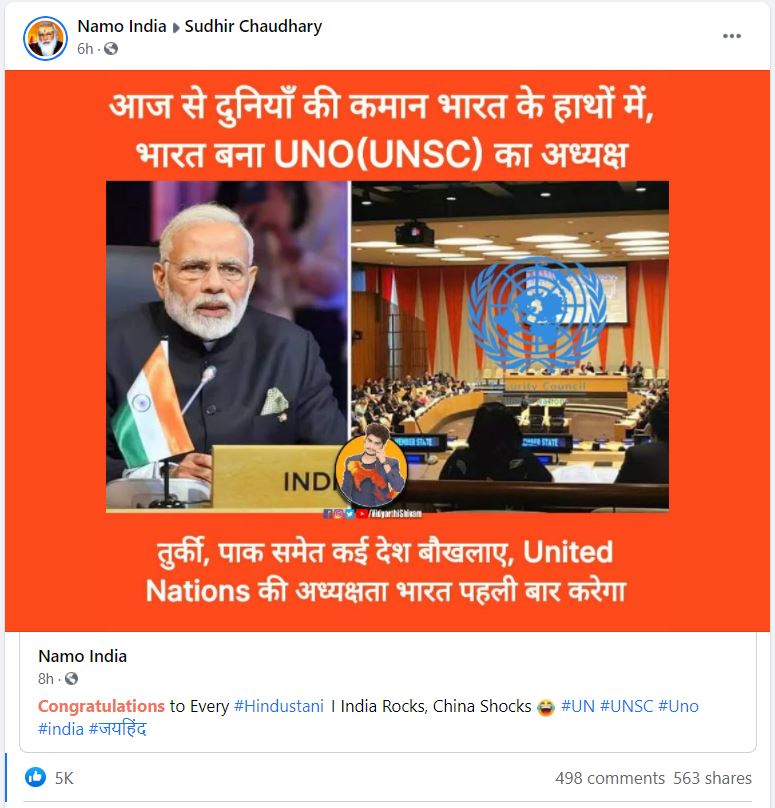Open the #जयहिंद hashtag
This screenshot has width=775, height=808.
(117, 729)
